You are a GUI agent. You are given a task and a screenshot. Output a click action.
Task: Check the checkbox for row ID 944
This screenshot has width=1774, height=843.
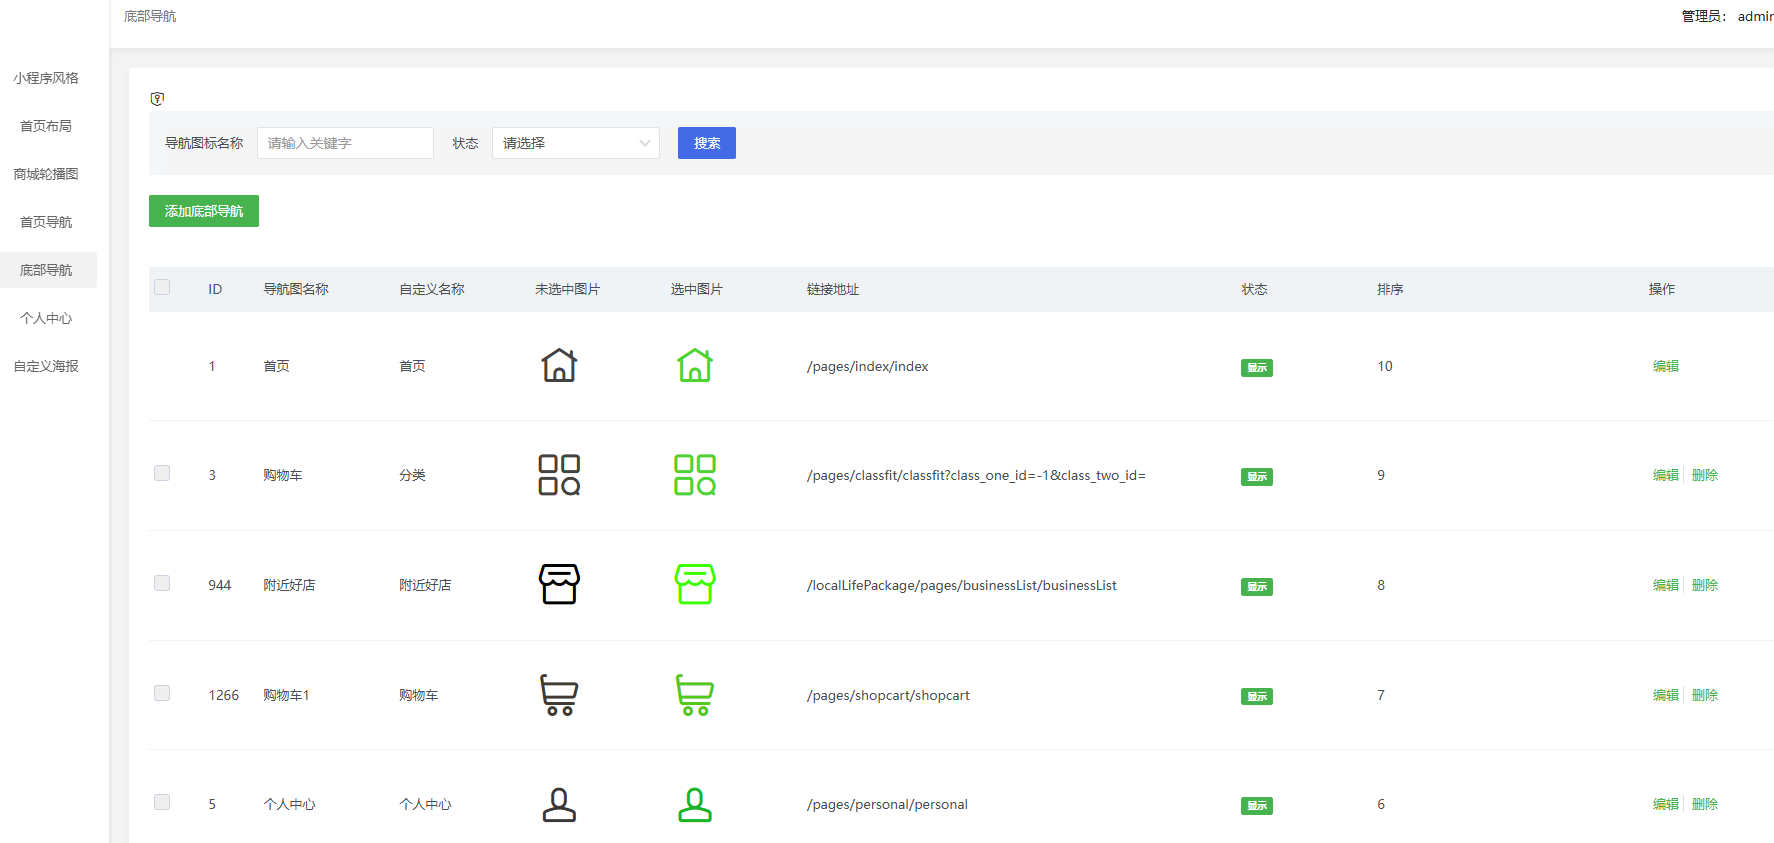point(162,583)
